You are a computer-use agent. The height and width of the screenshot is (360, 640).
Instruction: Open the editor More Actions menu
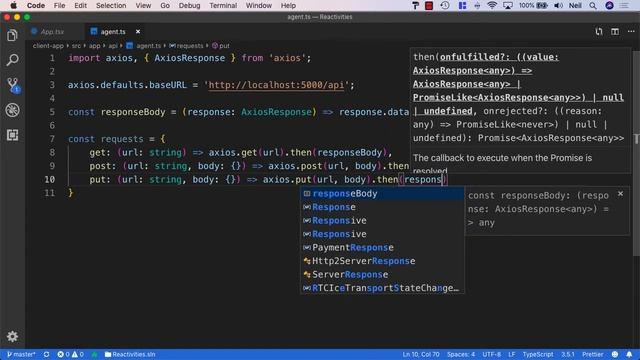(x=631, y=31)
